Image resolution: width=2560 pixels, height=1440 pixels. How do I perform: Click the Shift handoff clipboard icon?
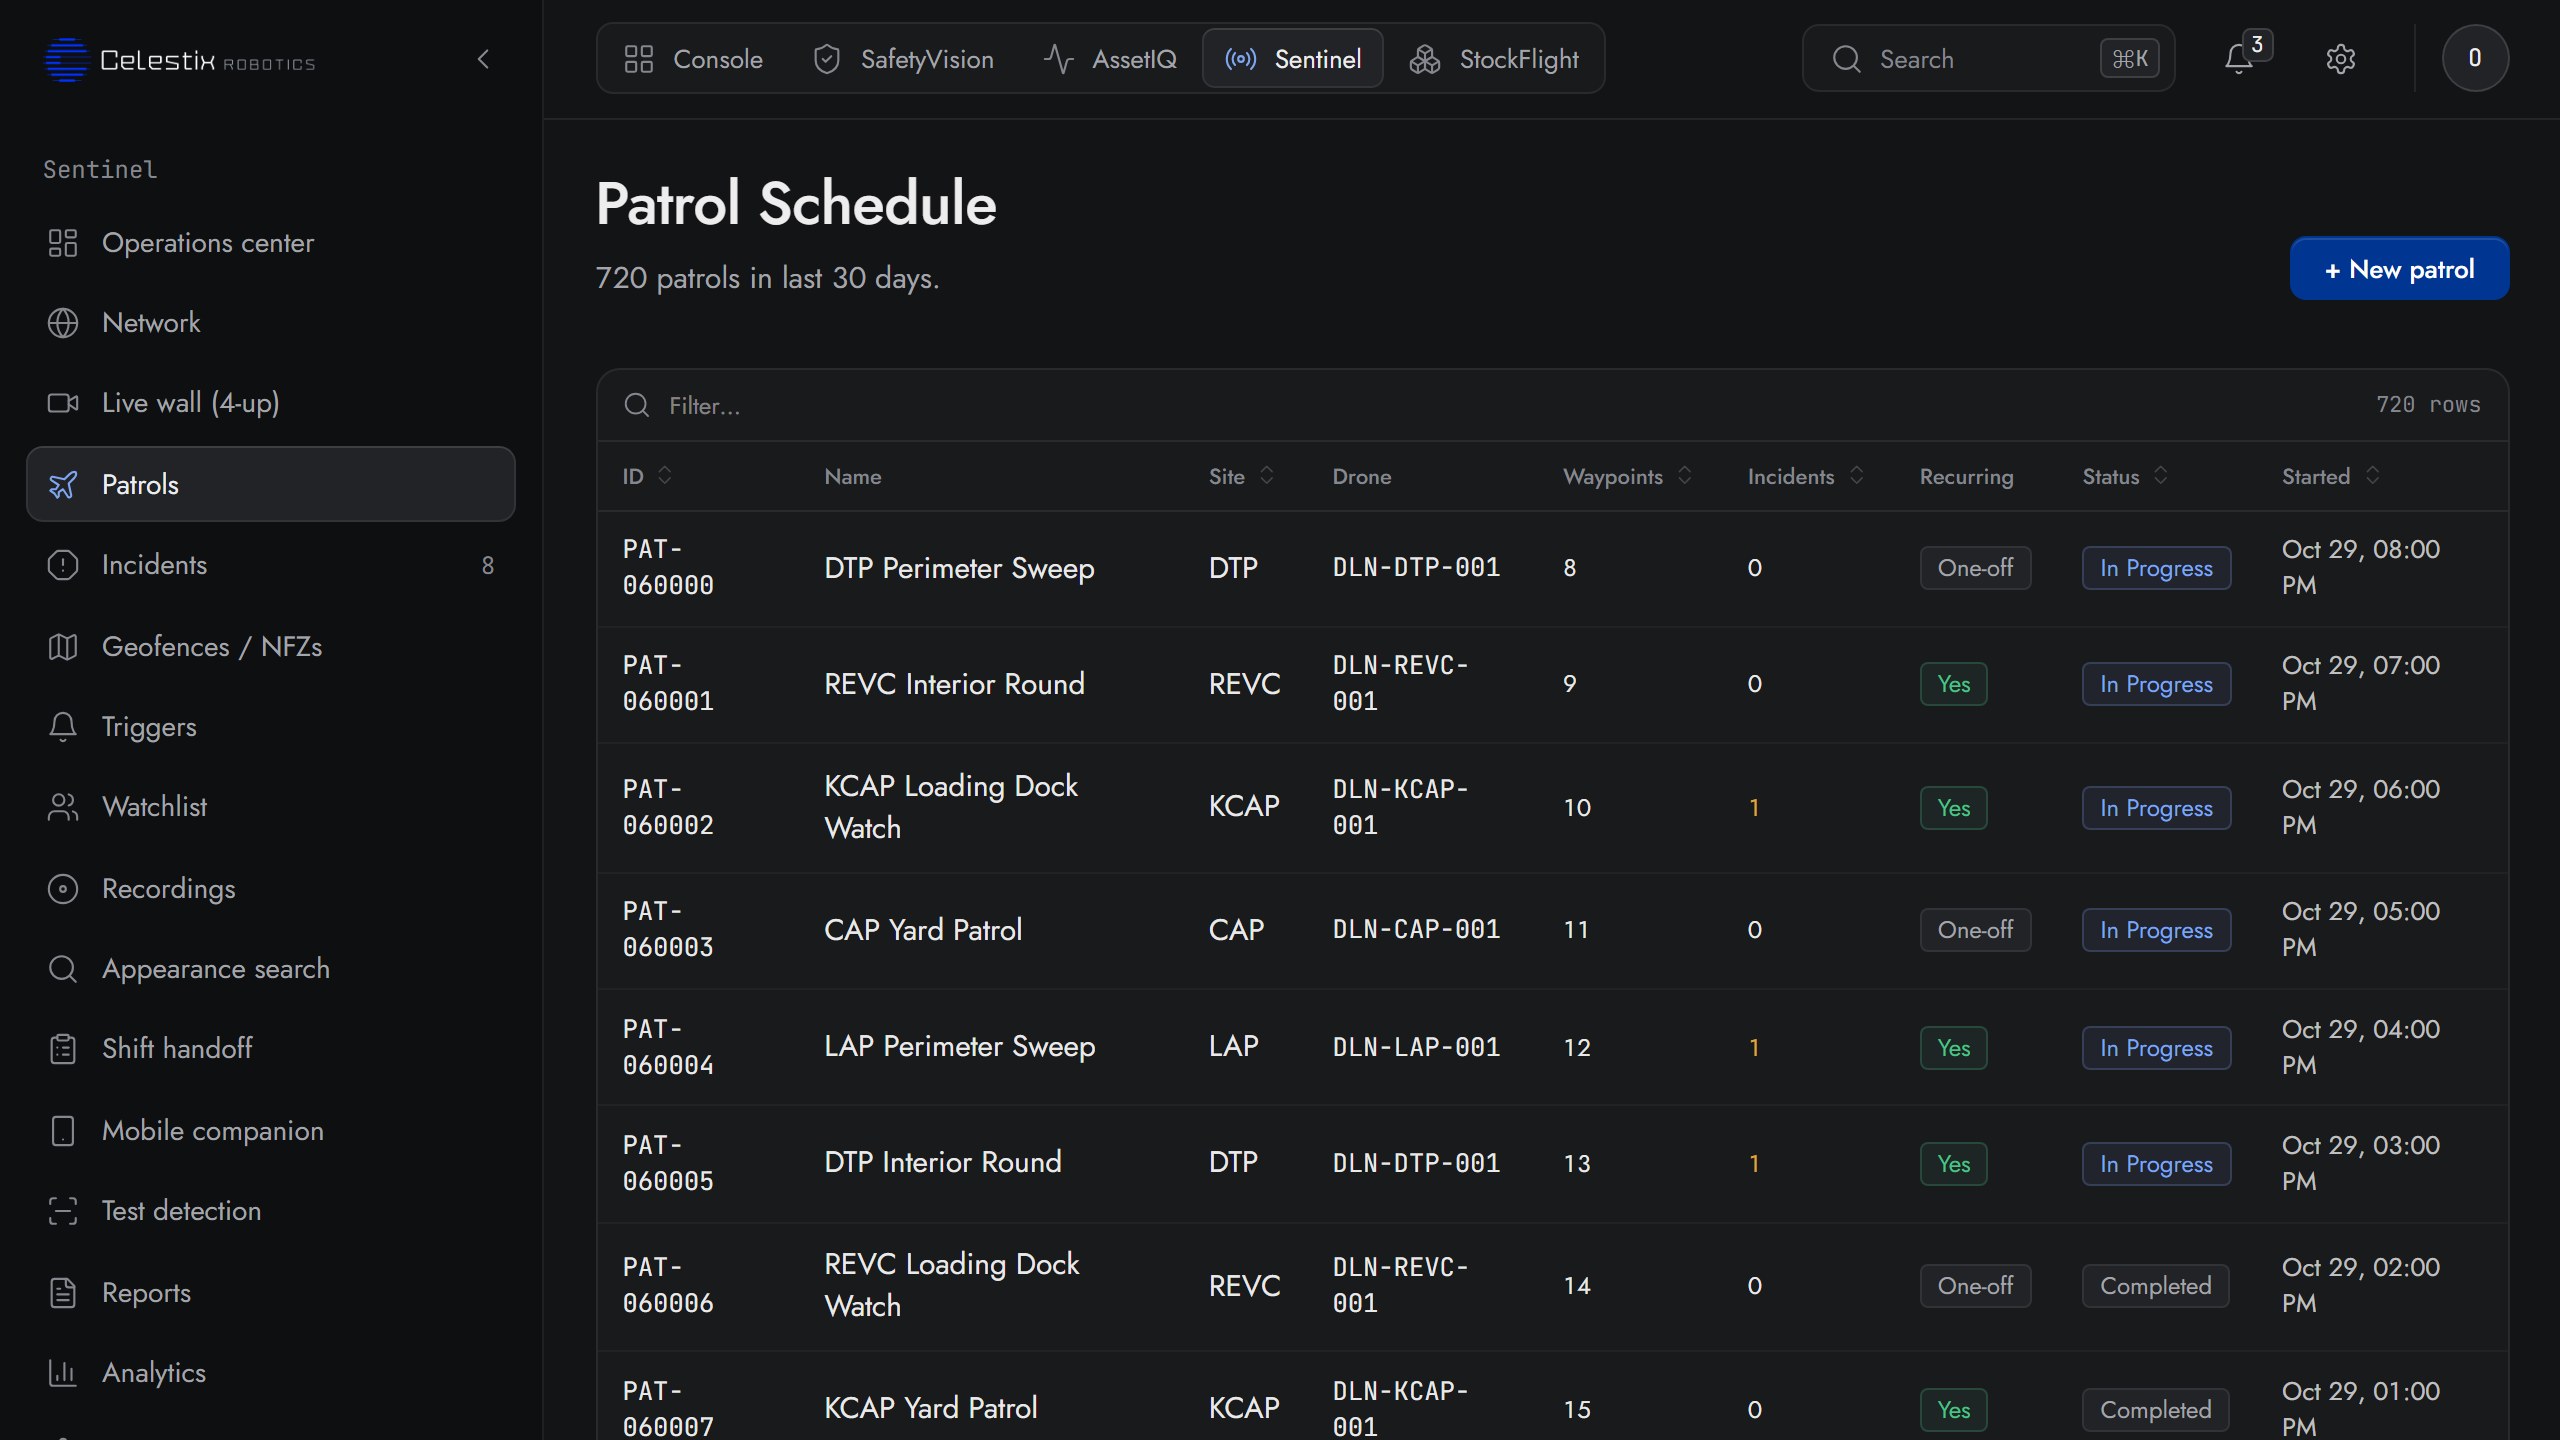[63, 1049]
